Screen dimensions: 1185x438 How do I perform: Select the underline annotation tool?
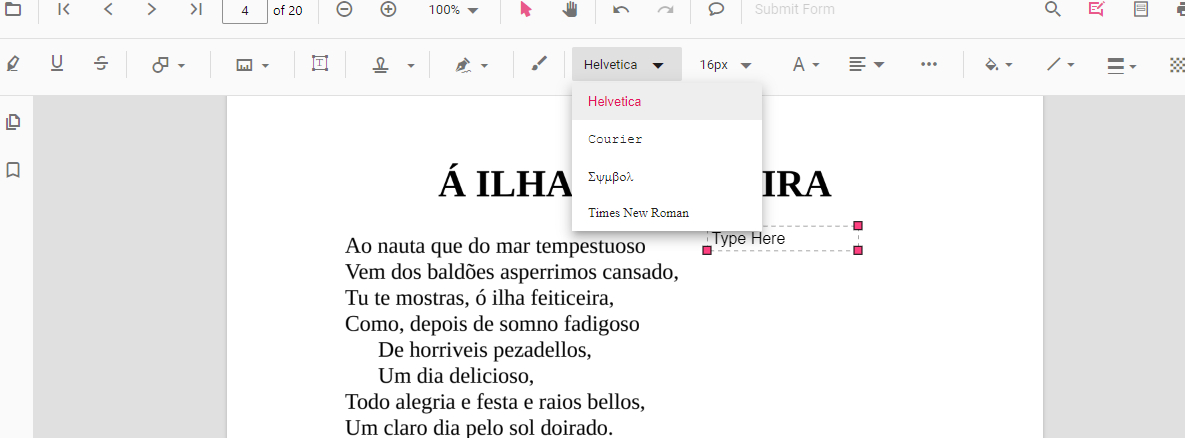click(x=57, y=63)
